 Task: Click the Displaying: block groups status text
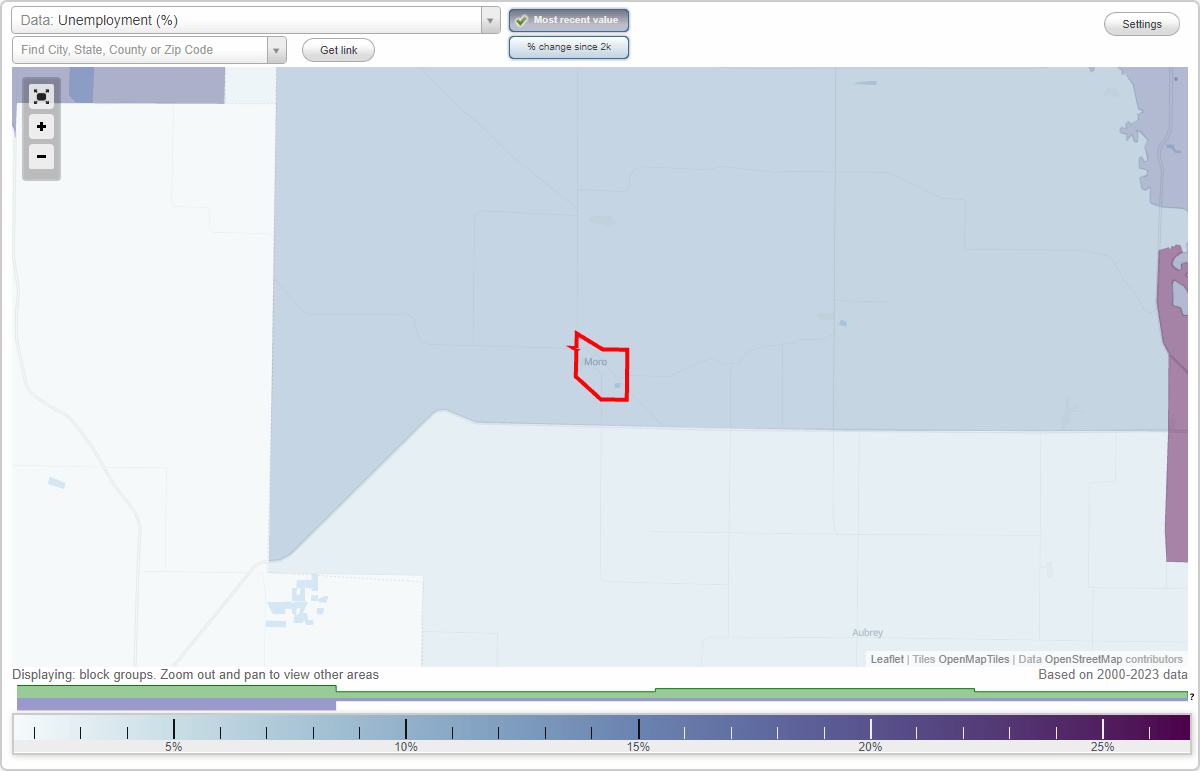pyautogui.click(x=195, y=675)
